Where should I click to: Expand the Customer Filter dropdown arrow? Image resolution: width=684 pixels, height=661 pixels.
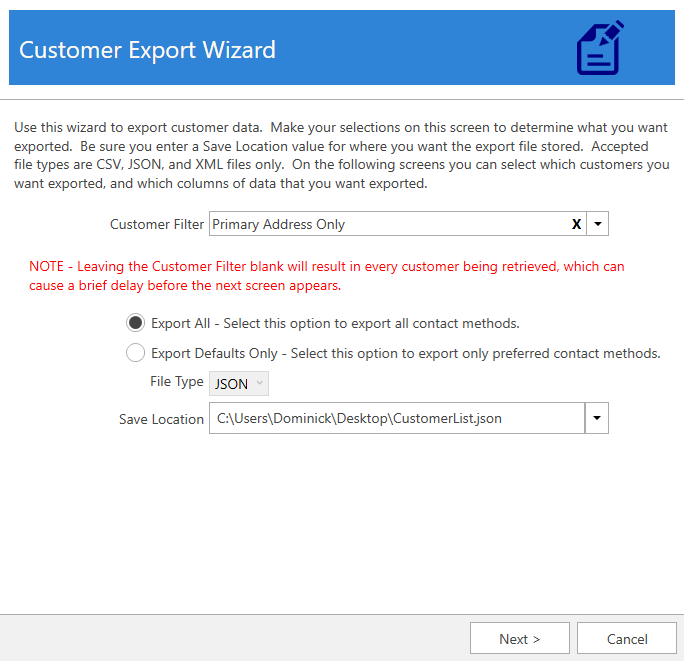tap(597, 224)
